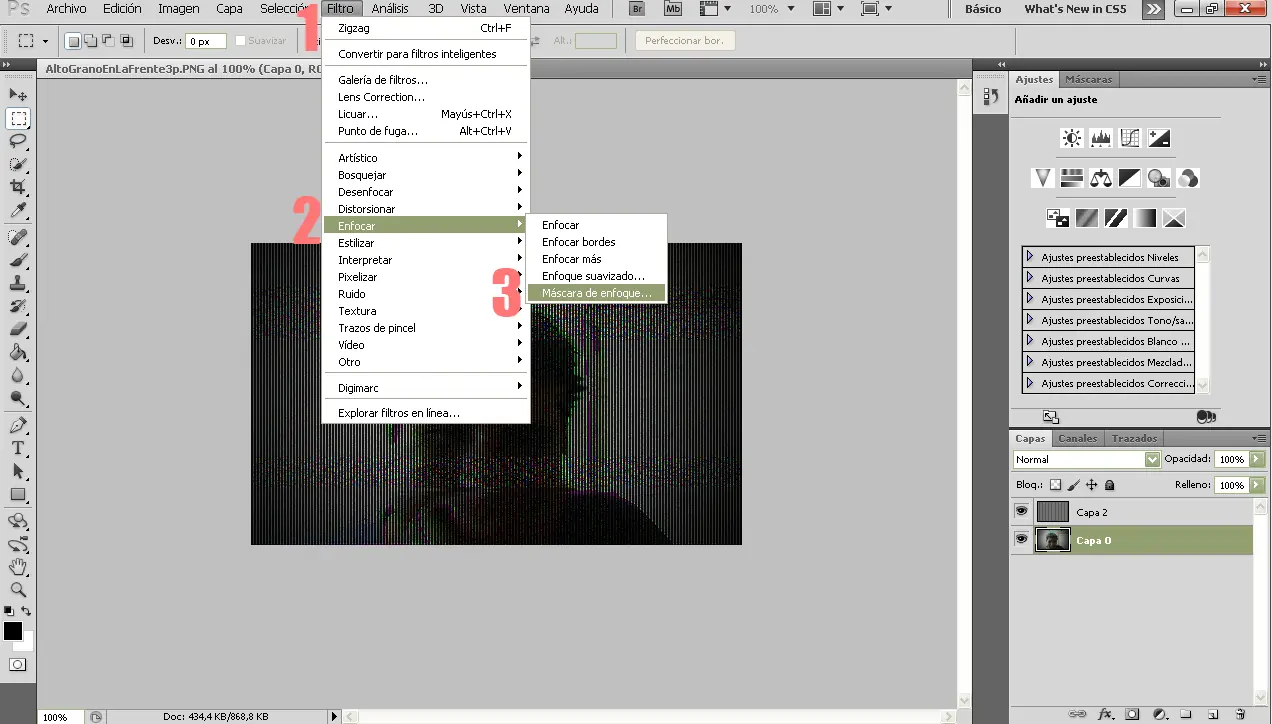Toggle the Suavizar checkbox
The width and height of the screenshot is (1272, 724).
coord(239,41)
